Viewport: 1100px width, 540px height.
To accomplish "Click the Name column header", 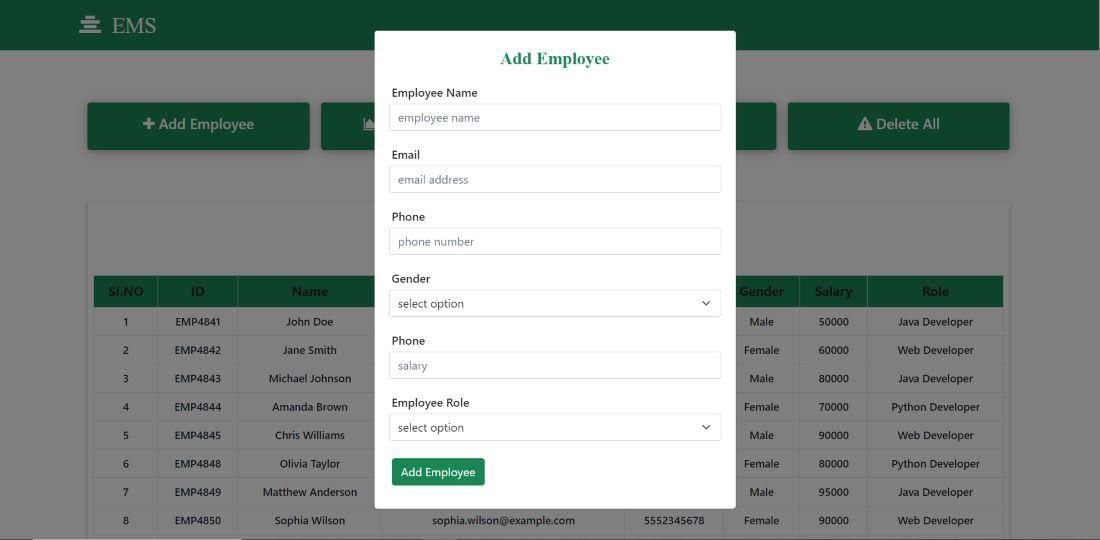I will [309, 291].
